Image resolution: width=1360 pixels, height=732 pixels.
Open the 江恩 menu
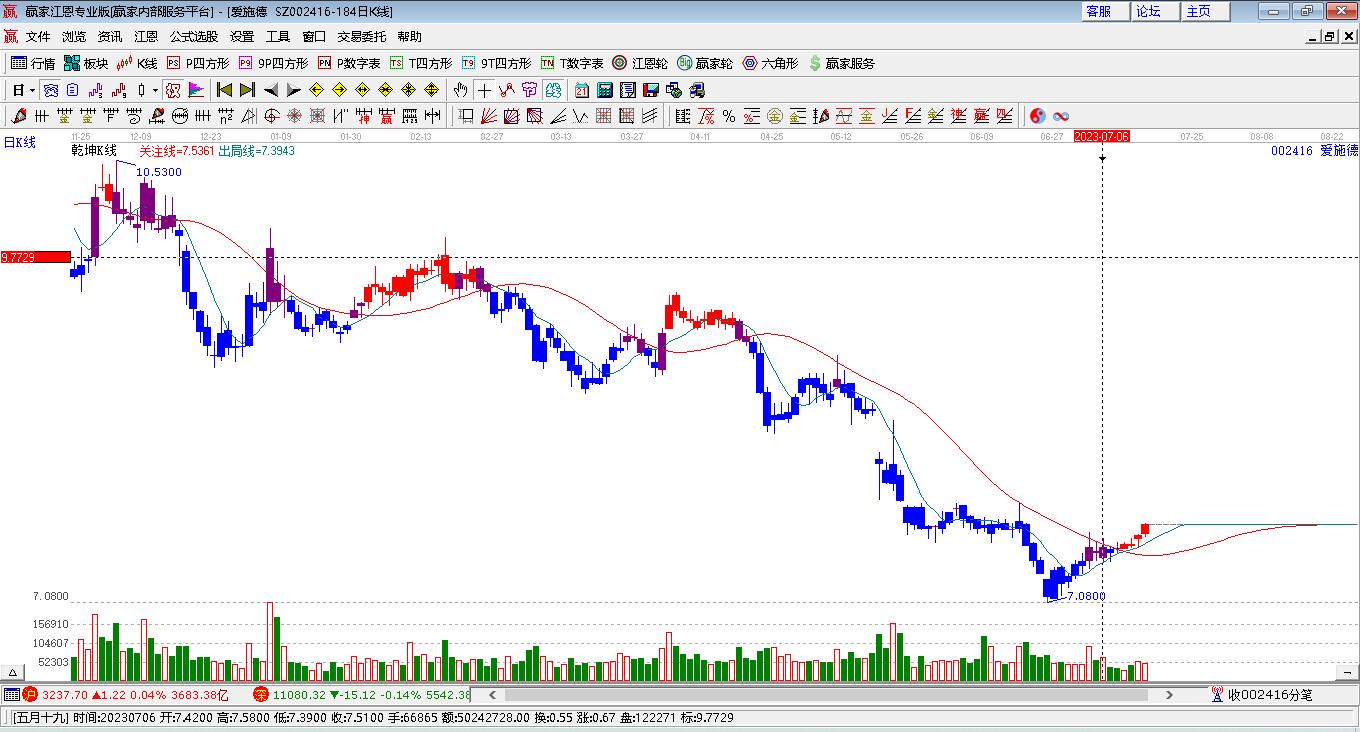(x=146, y=37)
